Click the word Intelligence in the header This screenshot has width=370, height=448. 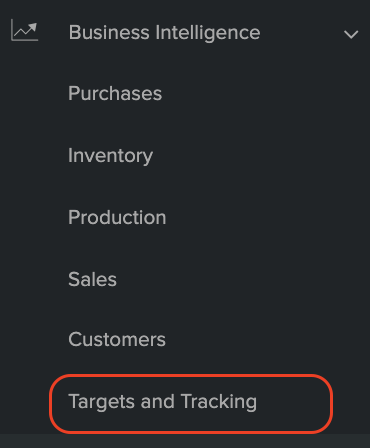208,33
